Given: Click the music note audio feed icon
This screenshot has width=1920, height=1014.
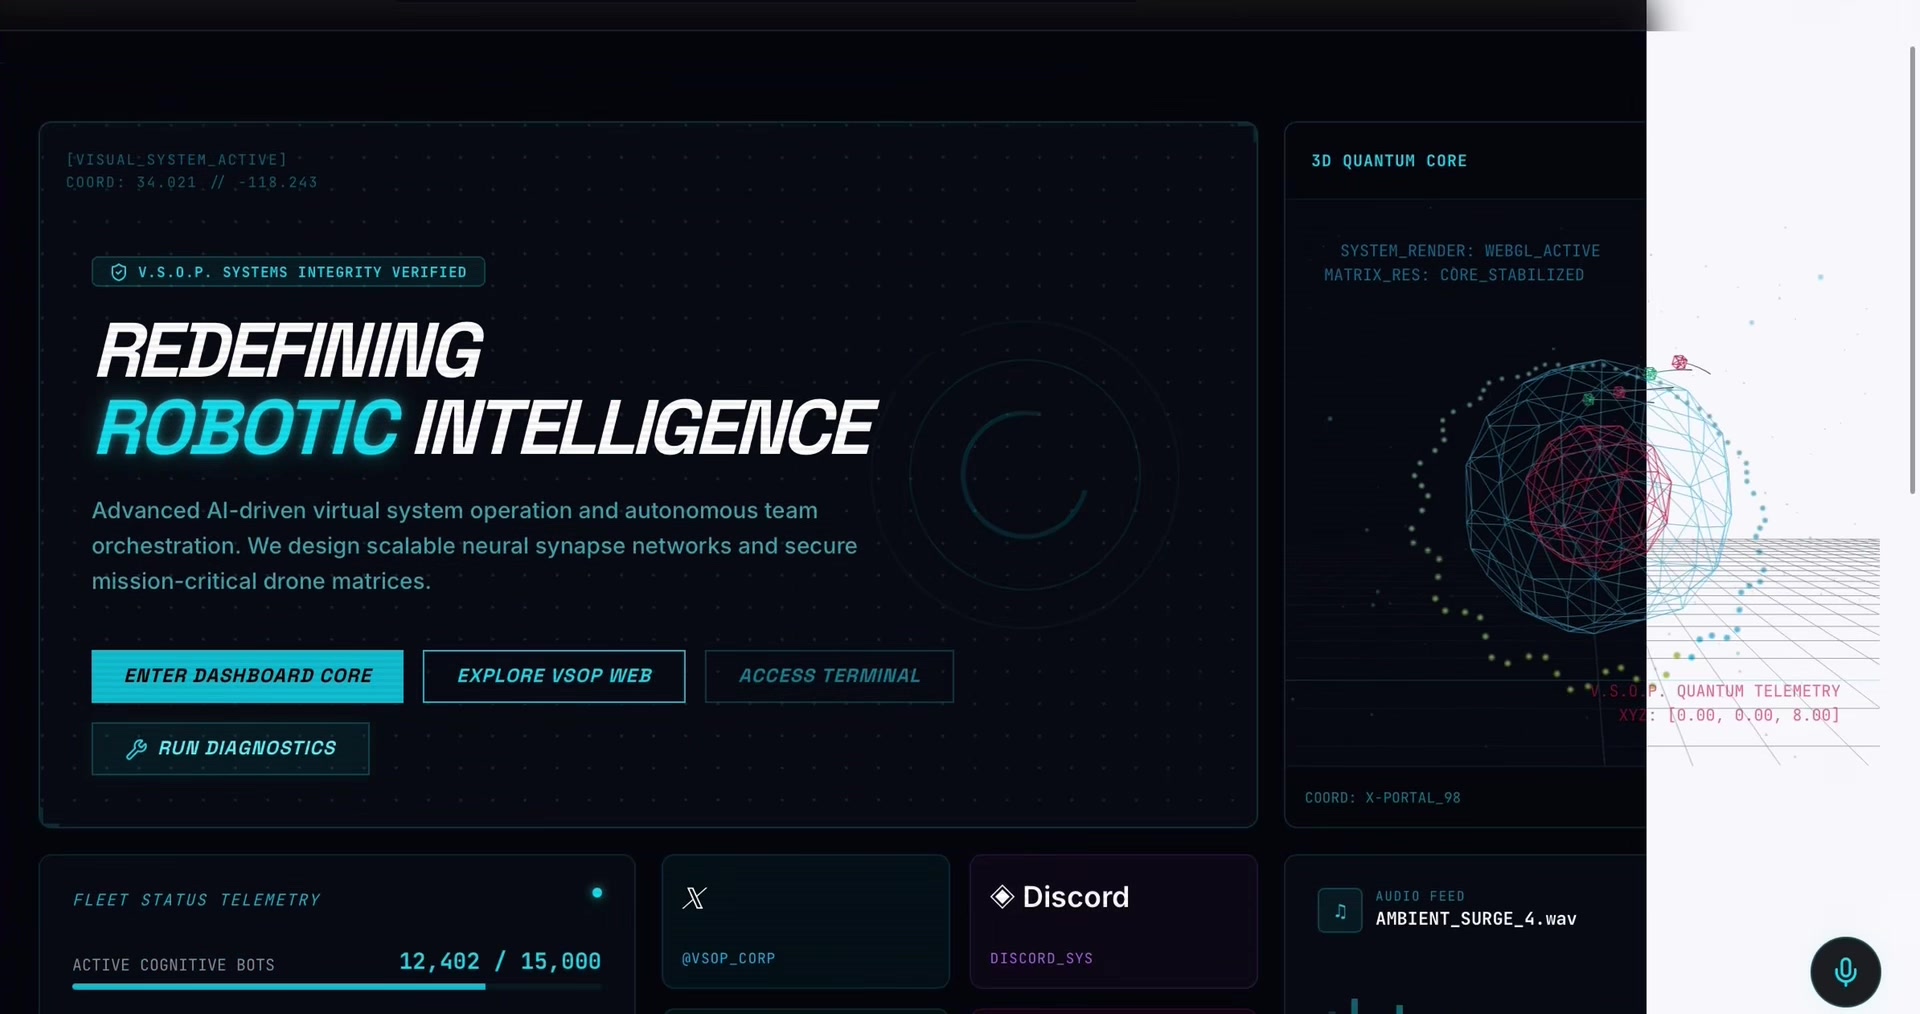Looking at the screenshot, I should [1340, 911].
